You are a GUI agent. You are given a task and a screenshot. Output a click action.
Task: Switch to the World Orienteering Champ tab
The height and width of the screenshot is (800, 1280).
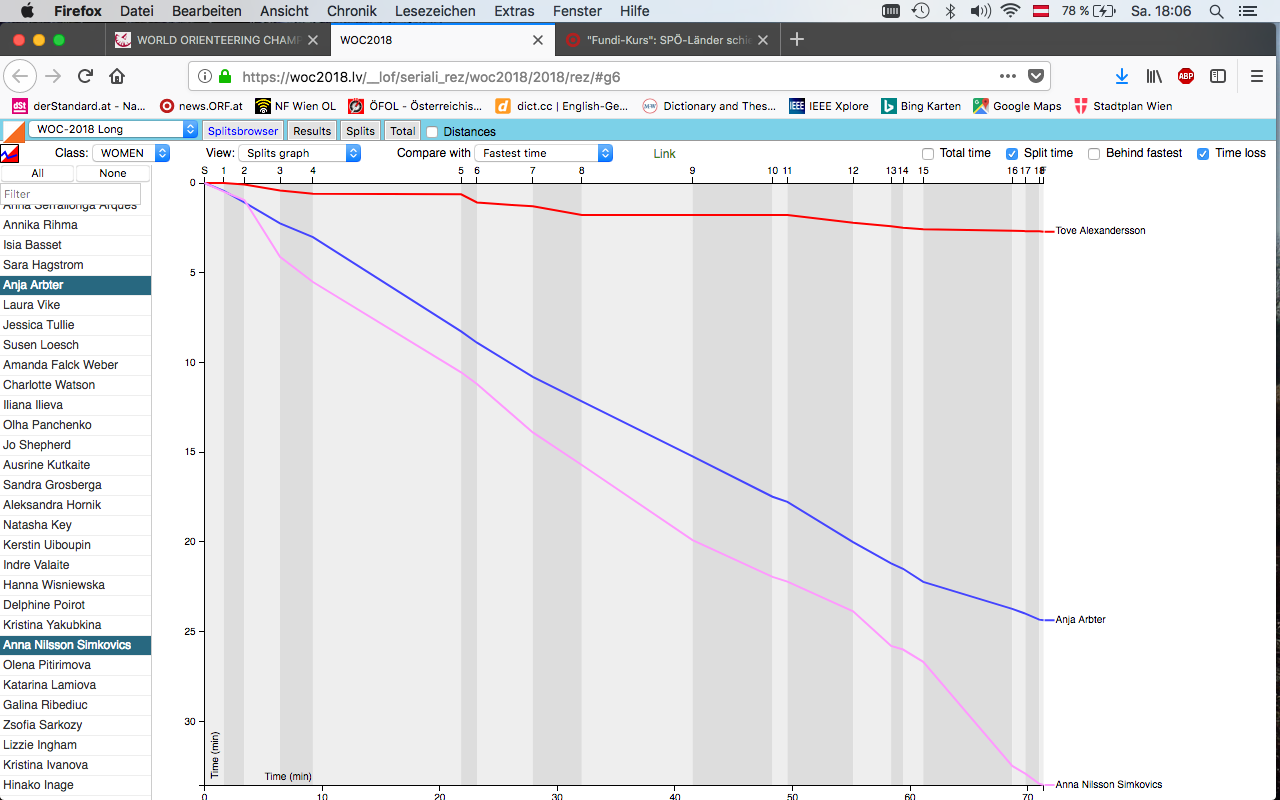pyautogui.click(x=215, y=40)
